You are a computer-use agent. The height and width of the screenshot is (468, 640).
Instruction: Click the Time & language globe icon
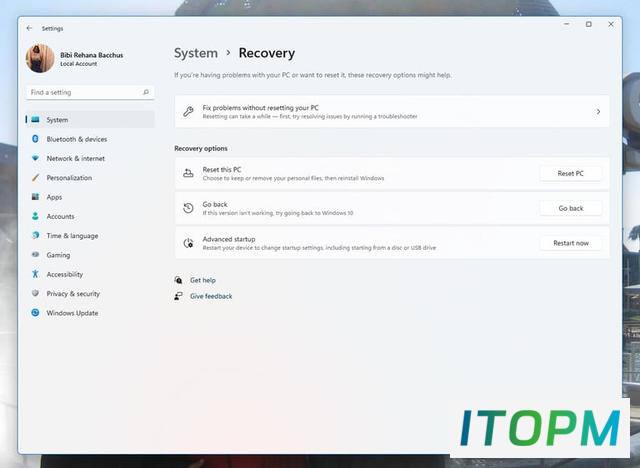click(36, 235)
